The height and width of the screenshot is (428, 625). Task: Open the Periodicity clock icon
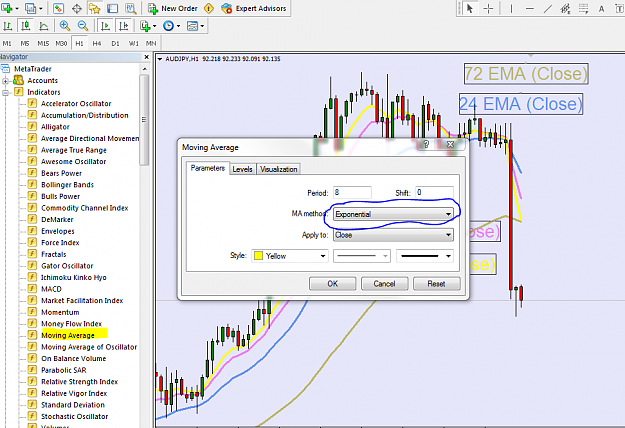click(x=168, y=26)
